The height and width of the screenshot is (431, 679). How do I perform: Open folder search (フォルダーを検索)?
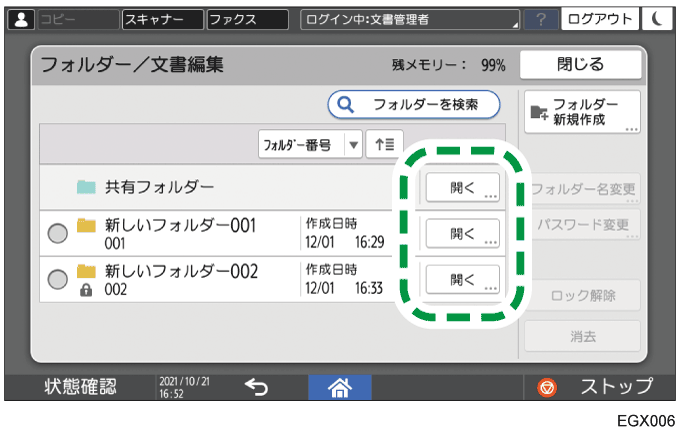point(414,104)
